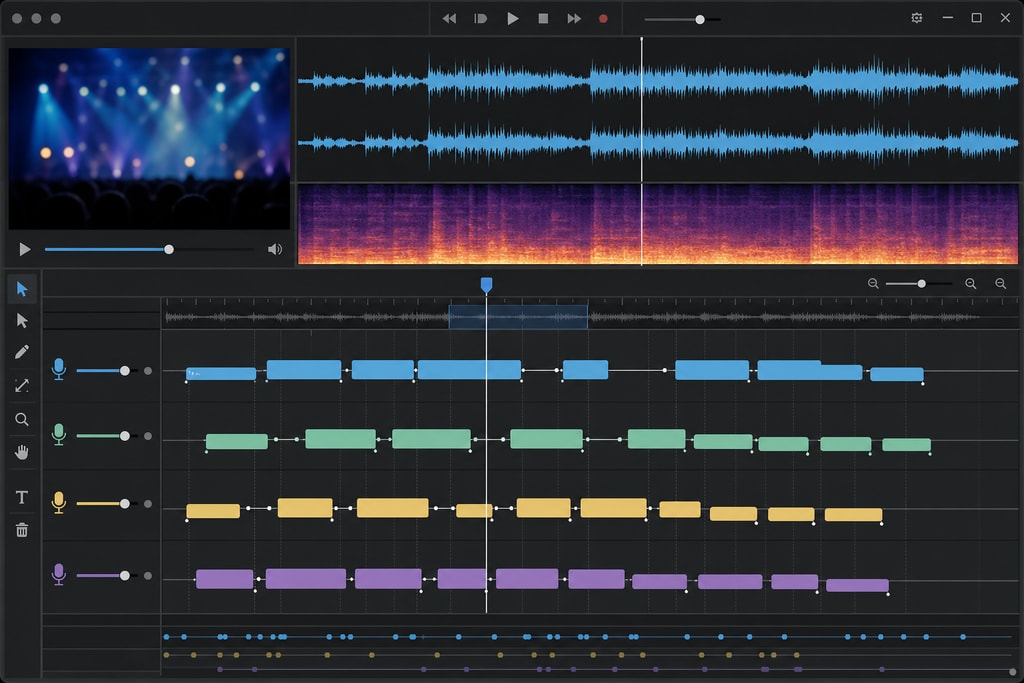The height and width of the screenshot is (683, 1024).
Task: Click the blue playhead marker on ruler
Action: [x=487, y=285]
